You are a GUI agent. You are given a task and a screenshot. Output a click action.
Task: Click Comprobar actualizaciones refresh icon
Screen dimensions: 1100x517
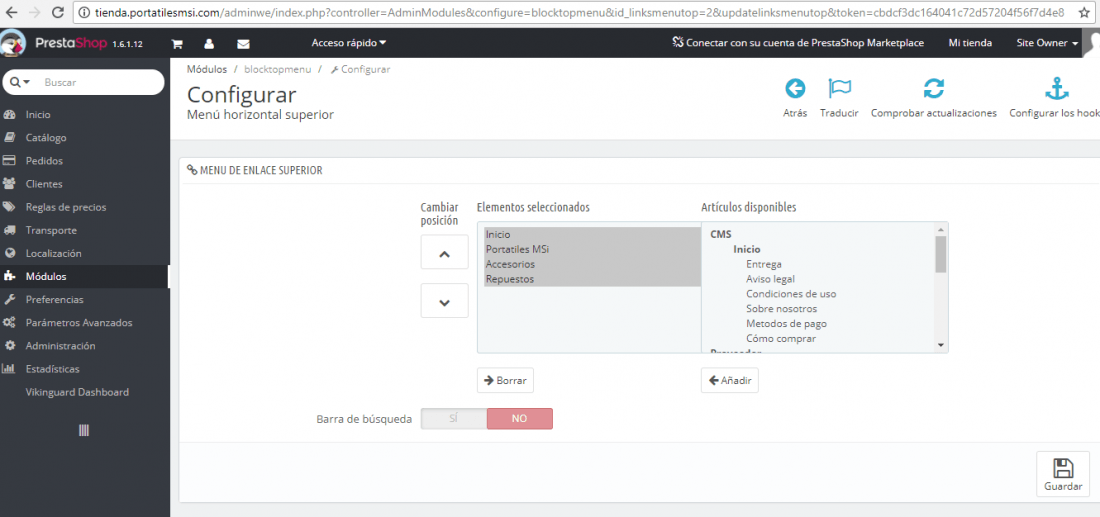[x=933, y=88]
